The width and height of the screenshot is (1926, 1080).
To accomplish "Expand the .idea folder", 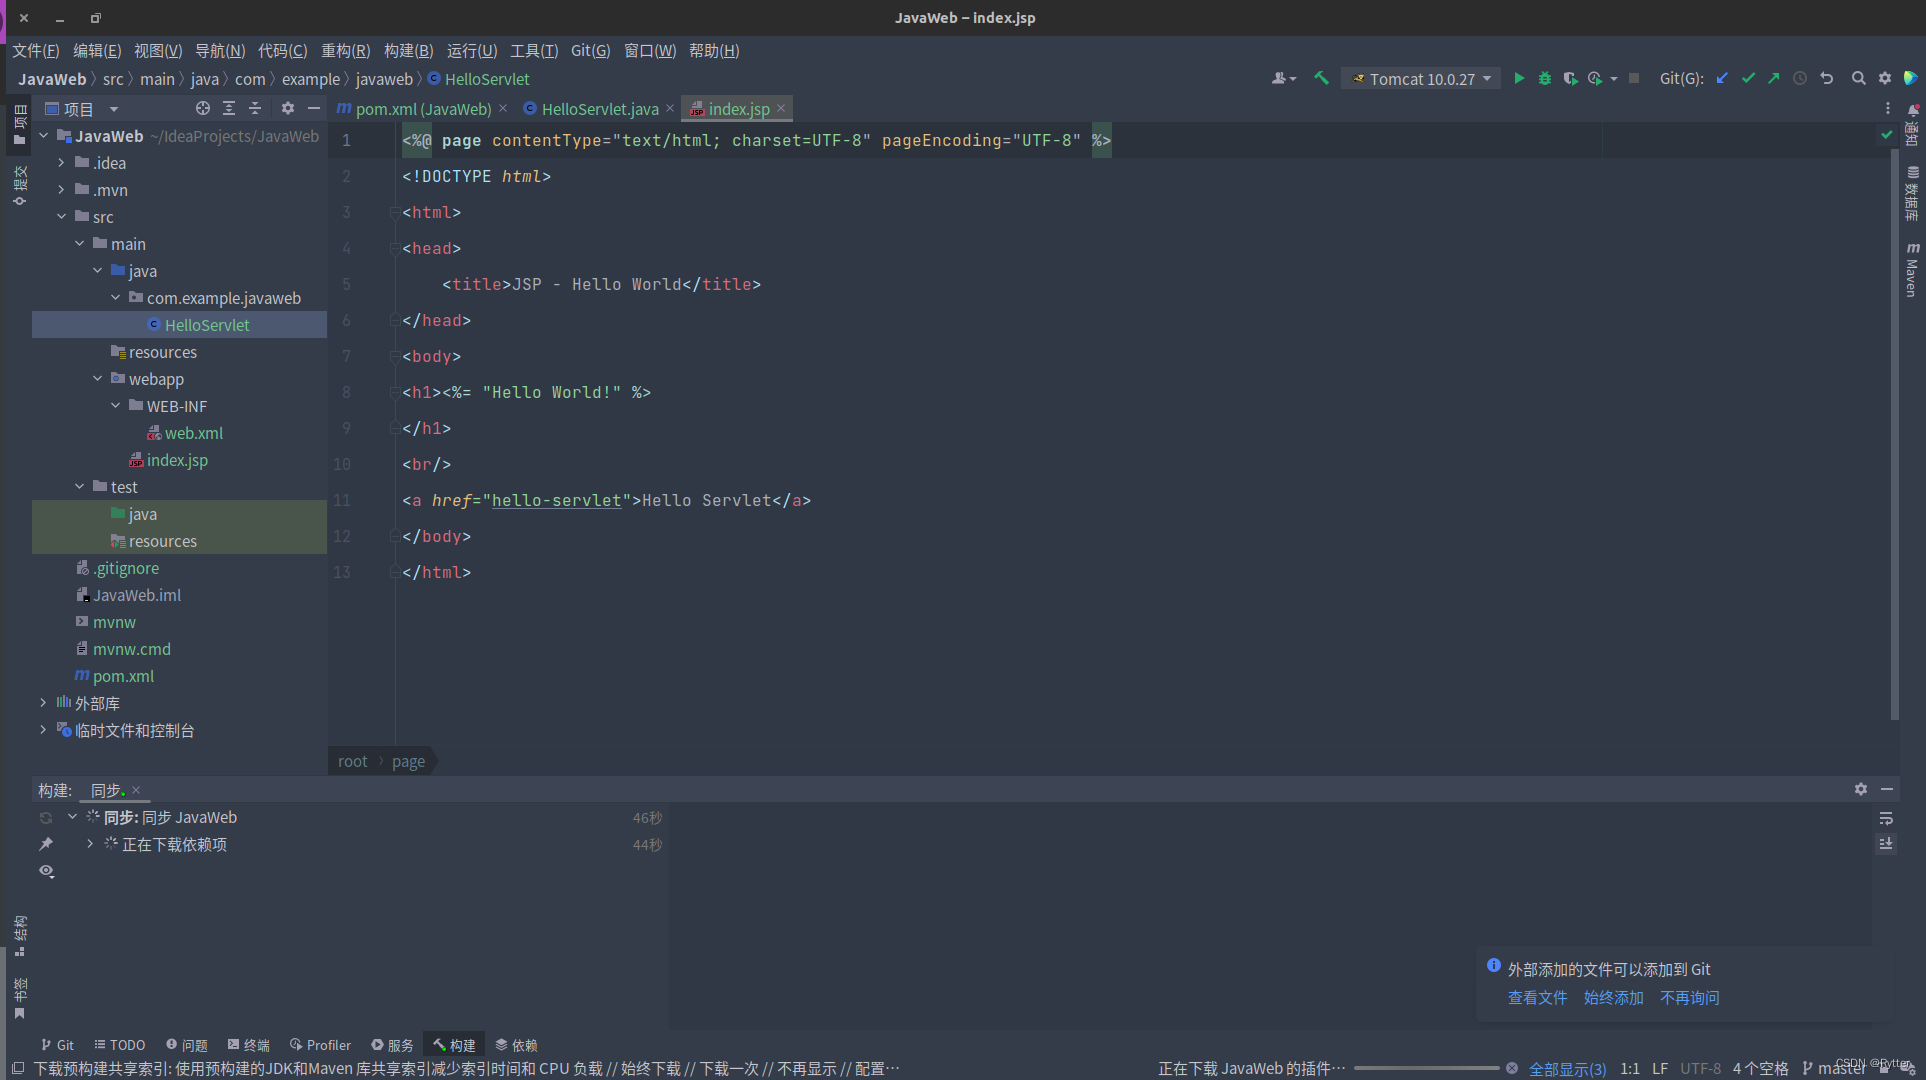I will (62, 162).
